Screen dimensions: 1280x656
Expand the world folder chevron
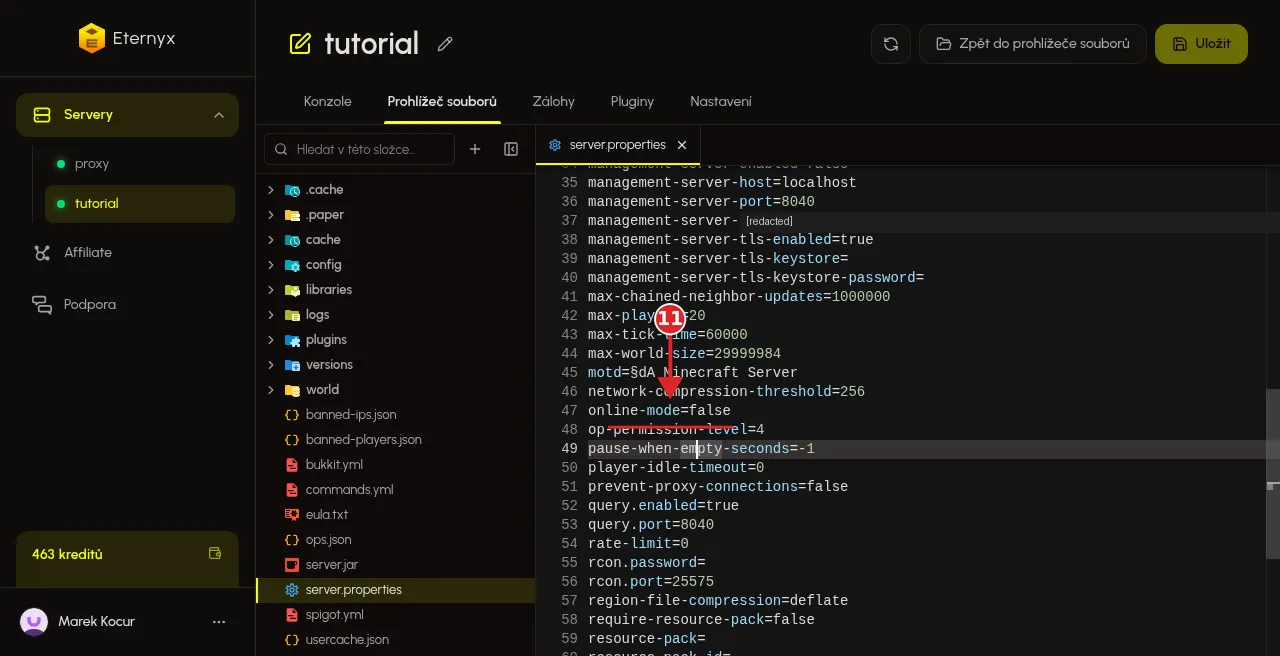coord(270,390)
